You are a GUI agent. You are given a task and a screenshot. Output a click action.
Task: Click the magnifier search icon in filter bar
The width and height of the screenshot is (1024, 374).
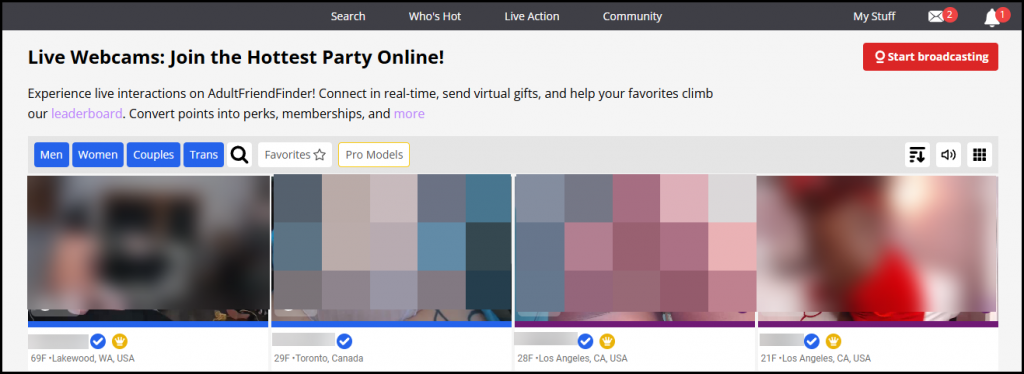pos(240,155)
